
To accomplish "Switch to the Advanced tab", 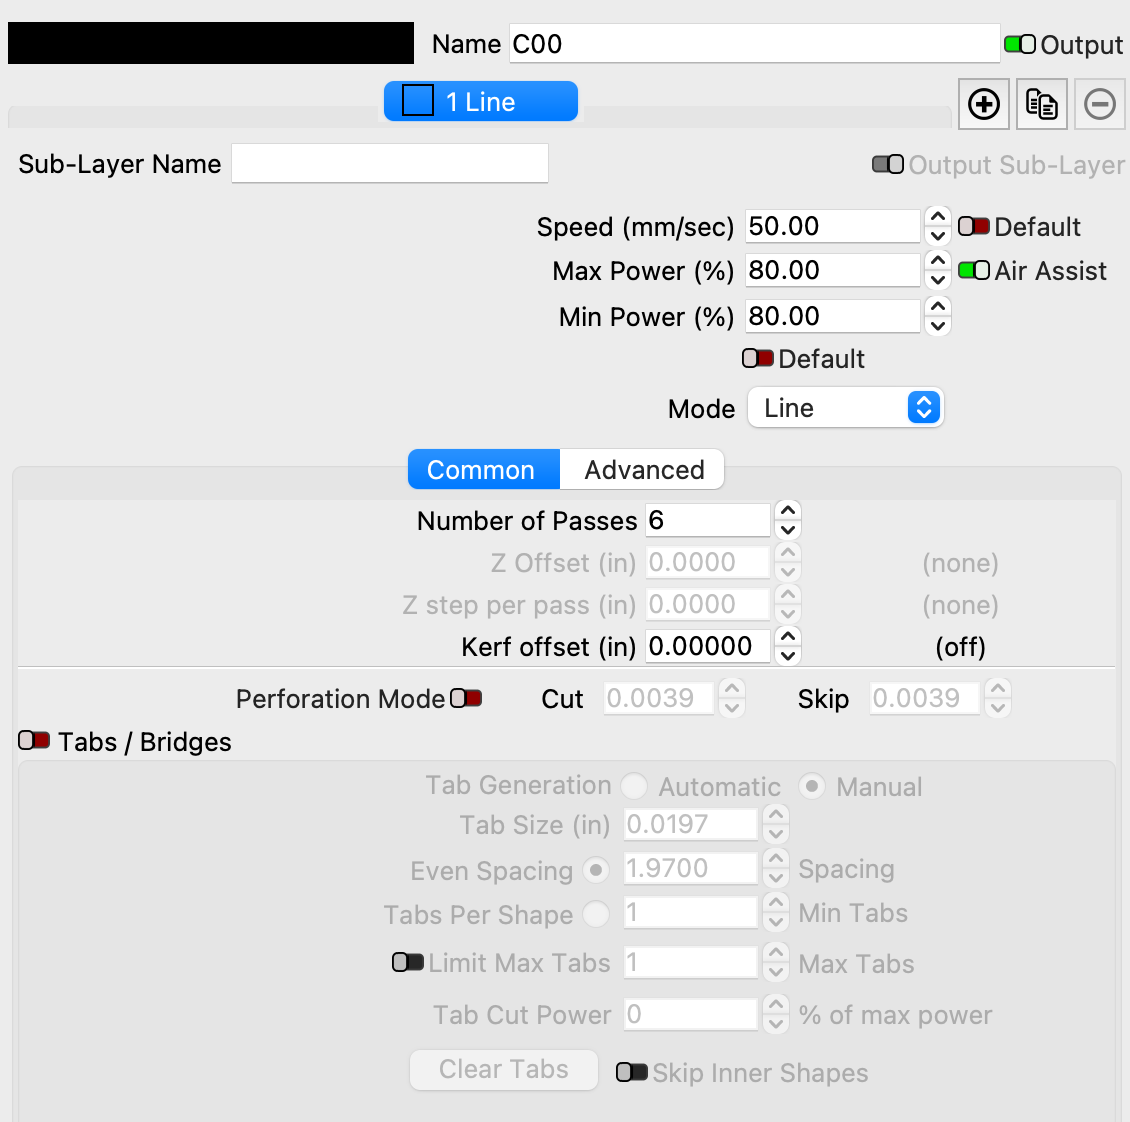I will coord(644,470).
